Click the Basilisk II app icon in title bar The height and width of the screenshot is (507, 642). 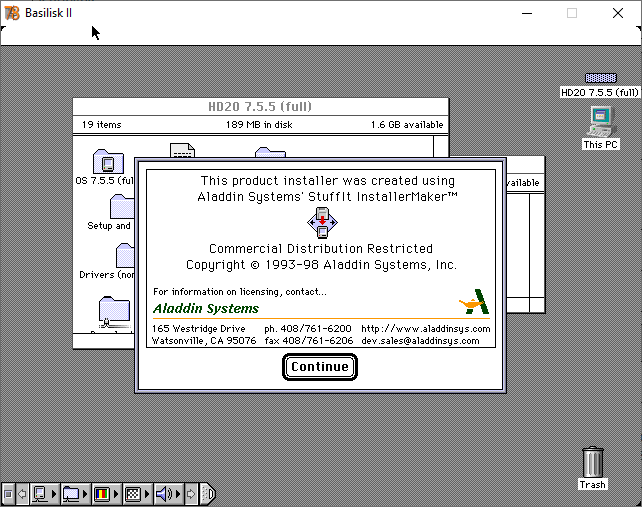click(x=11, y=13)
